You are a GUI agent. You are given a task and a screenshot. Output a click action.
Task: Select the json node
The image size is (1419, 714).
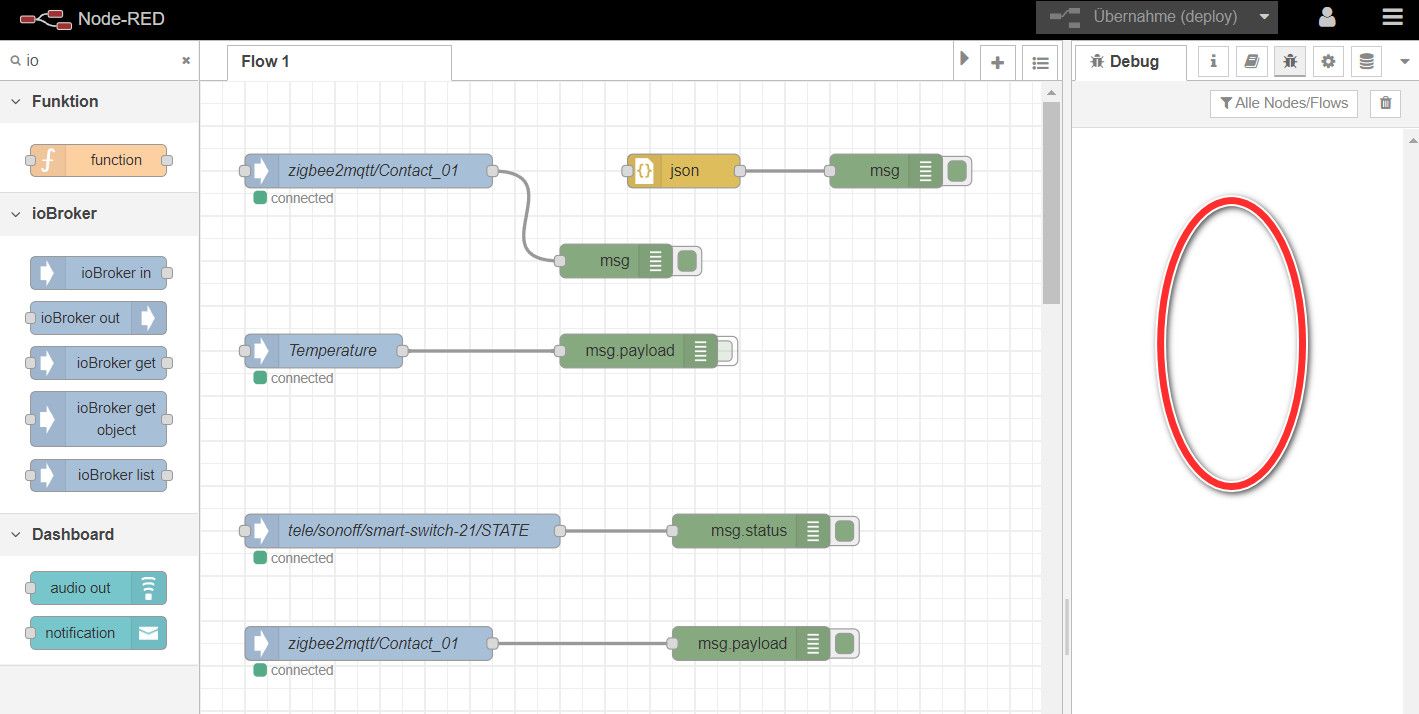point(684,171)
